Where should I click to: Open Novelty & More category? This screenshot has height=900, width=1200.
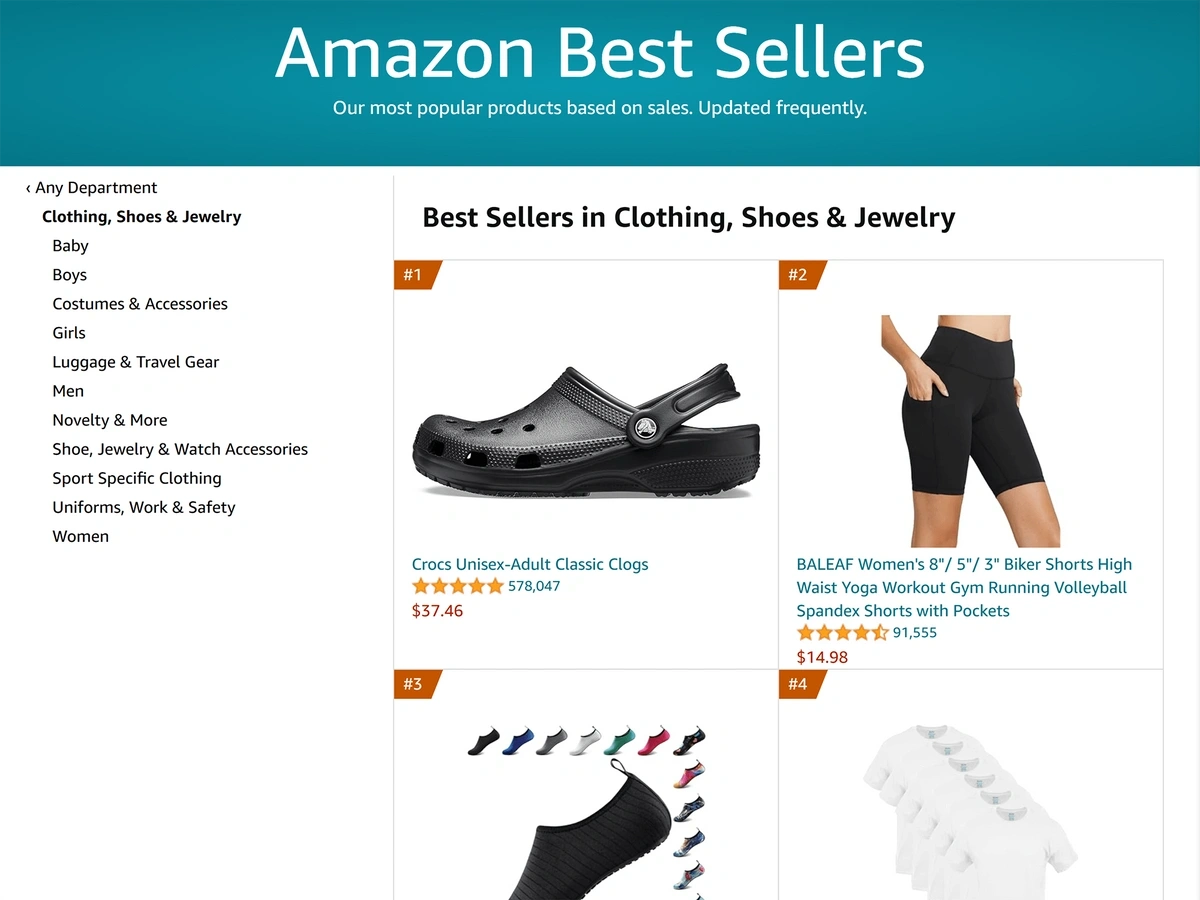(x=110, y=420)
